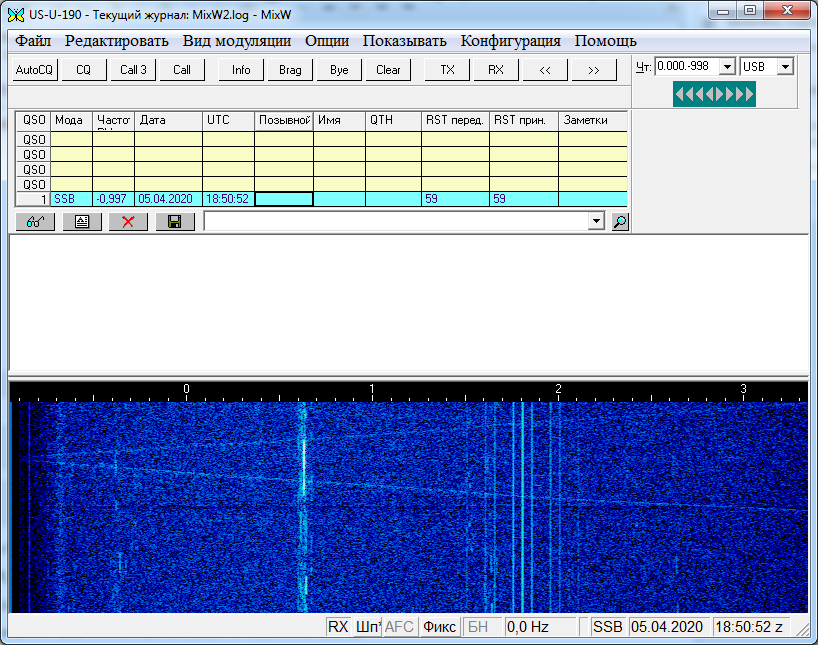818x645 pixels.
Task: Click the 05.04.2020 date cell in row 1
Action: [x=169, y=199]
